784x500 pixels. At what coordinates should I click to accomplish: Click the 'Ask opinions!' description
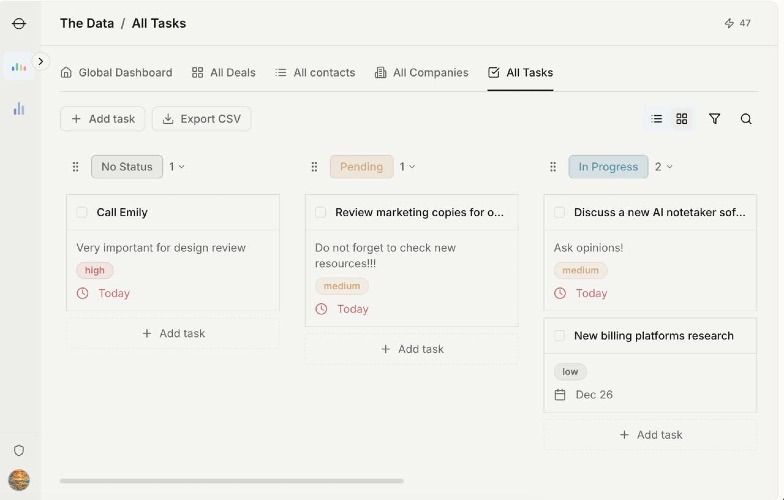click(x=588, y=248)
